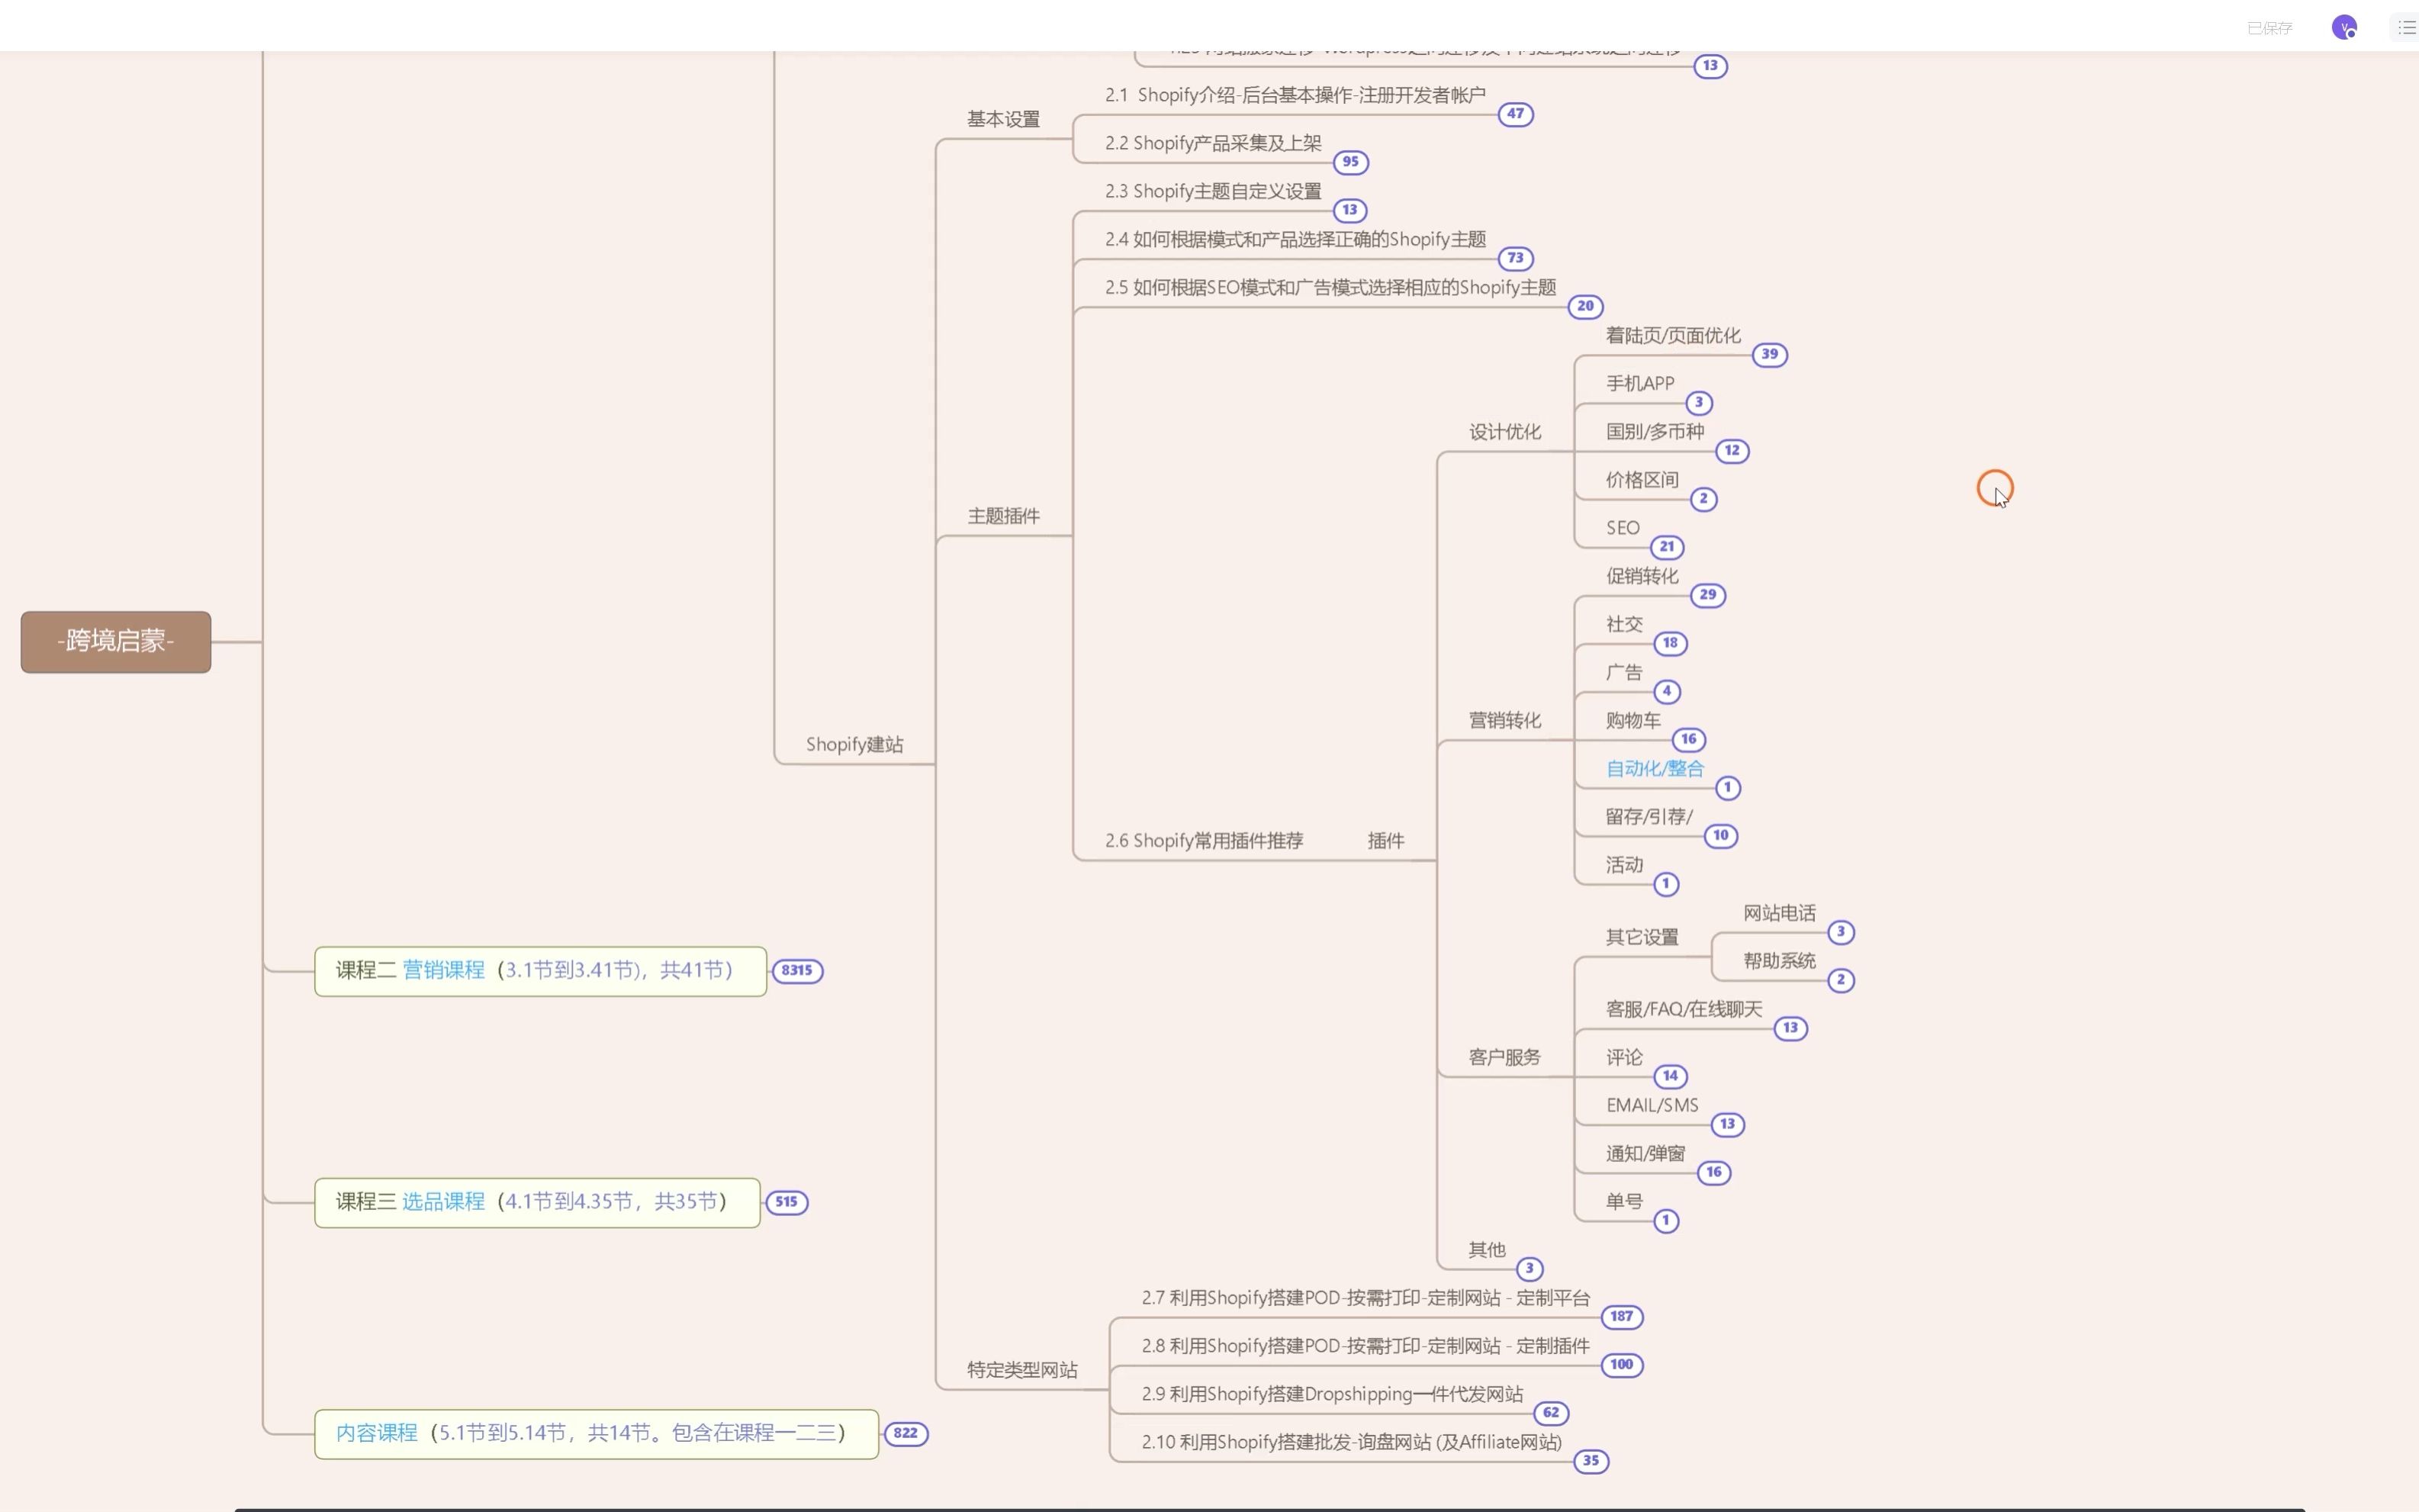2419x1512 pixels.
Task: Select the 特定类型网站 node
Action: tap(1022, 1369)
